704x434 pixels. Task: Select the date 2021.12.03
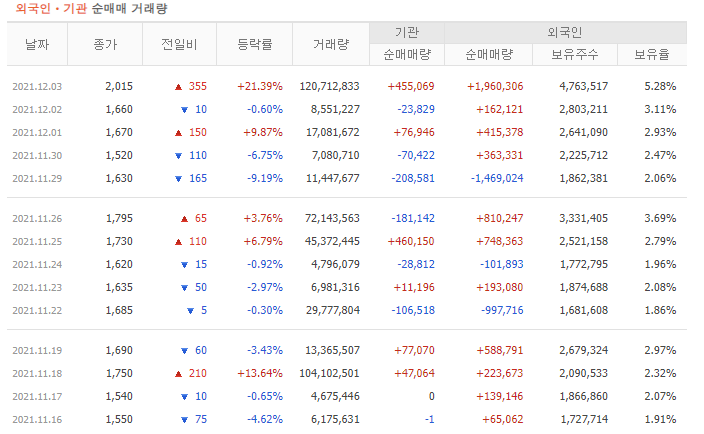[x=37, y=86]
